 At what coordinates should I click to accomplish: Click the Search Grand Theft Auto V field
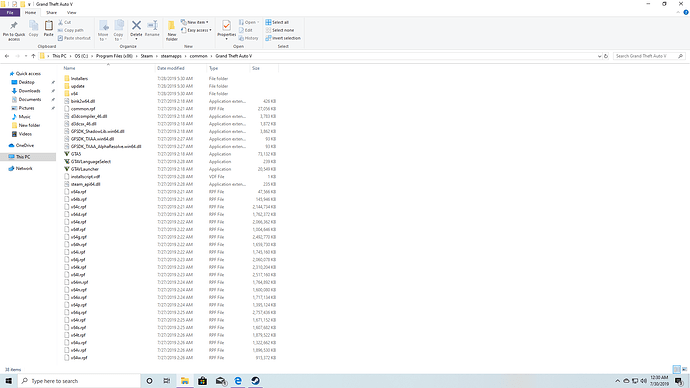tap(649, 56)
